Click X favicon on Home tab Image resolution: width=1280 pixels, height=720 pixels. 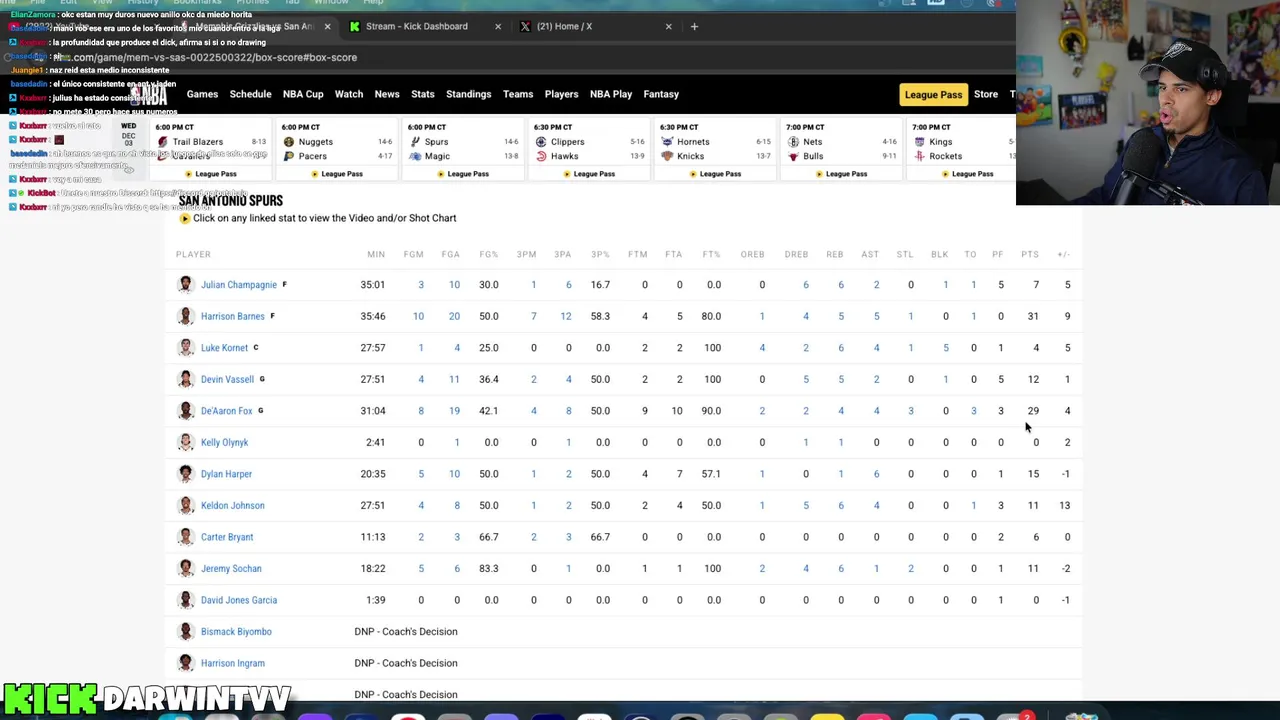(x=525, y=26)
